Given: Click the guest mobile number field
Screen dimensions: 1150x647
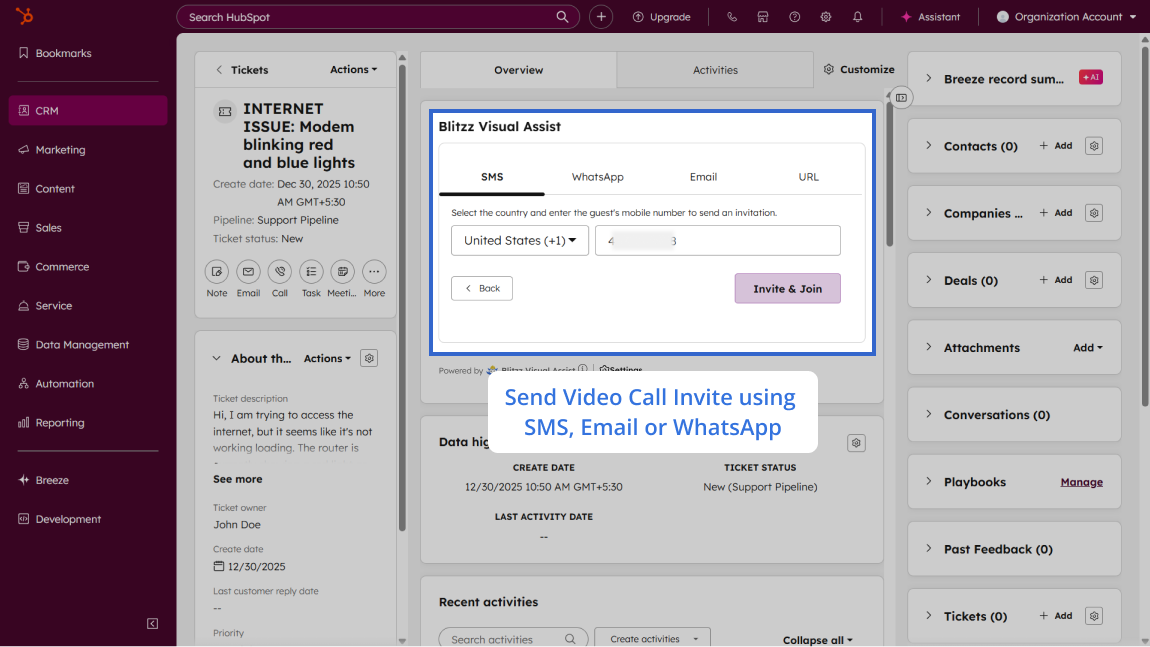Looking at the screenshot, I should click(717, 241).
